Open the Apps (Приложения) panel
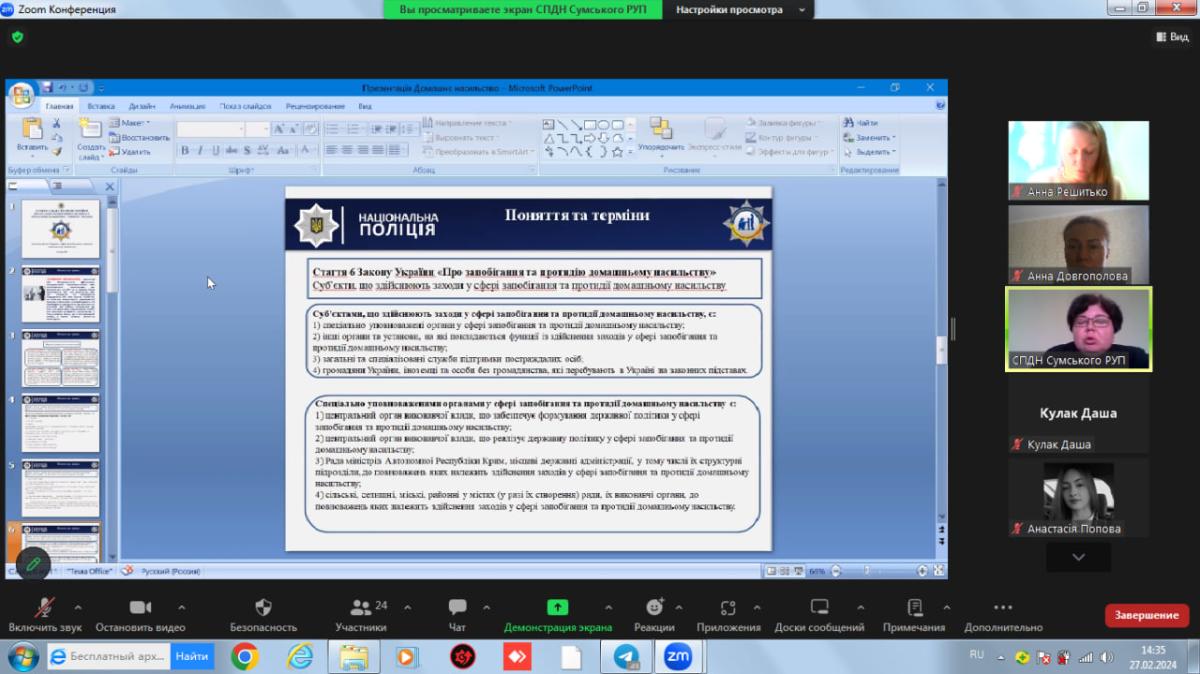1200x674 pixels. pos(728,608)
